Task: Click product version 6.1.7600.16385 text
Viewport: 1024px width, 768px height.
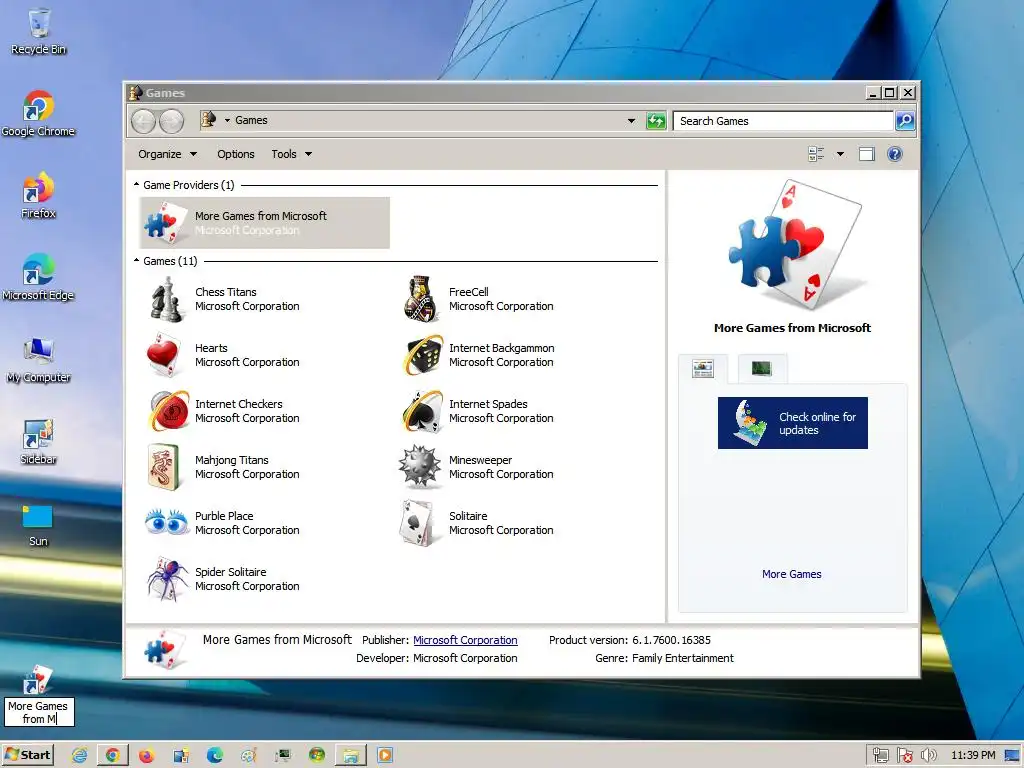Action: point(671,640)
